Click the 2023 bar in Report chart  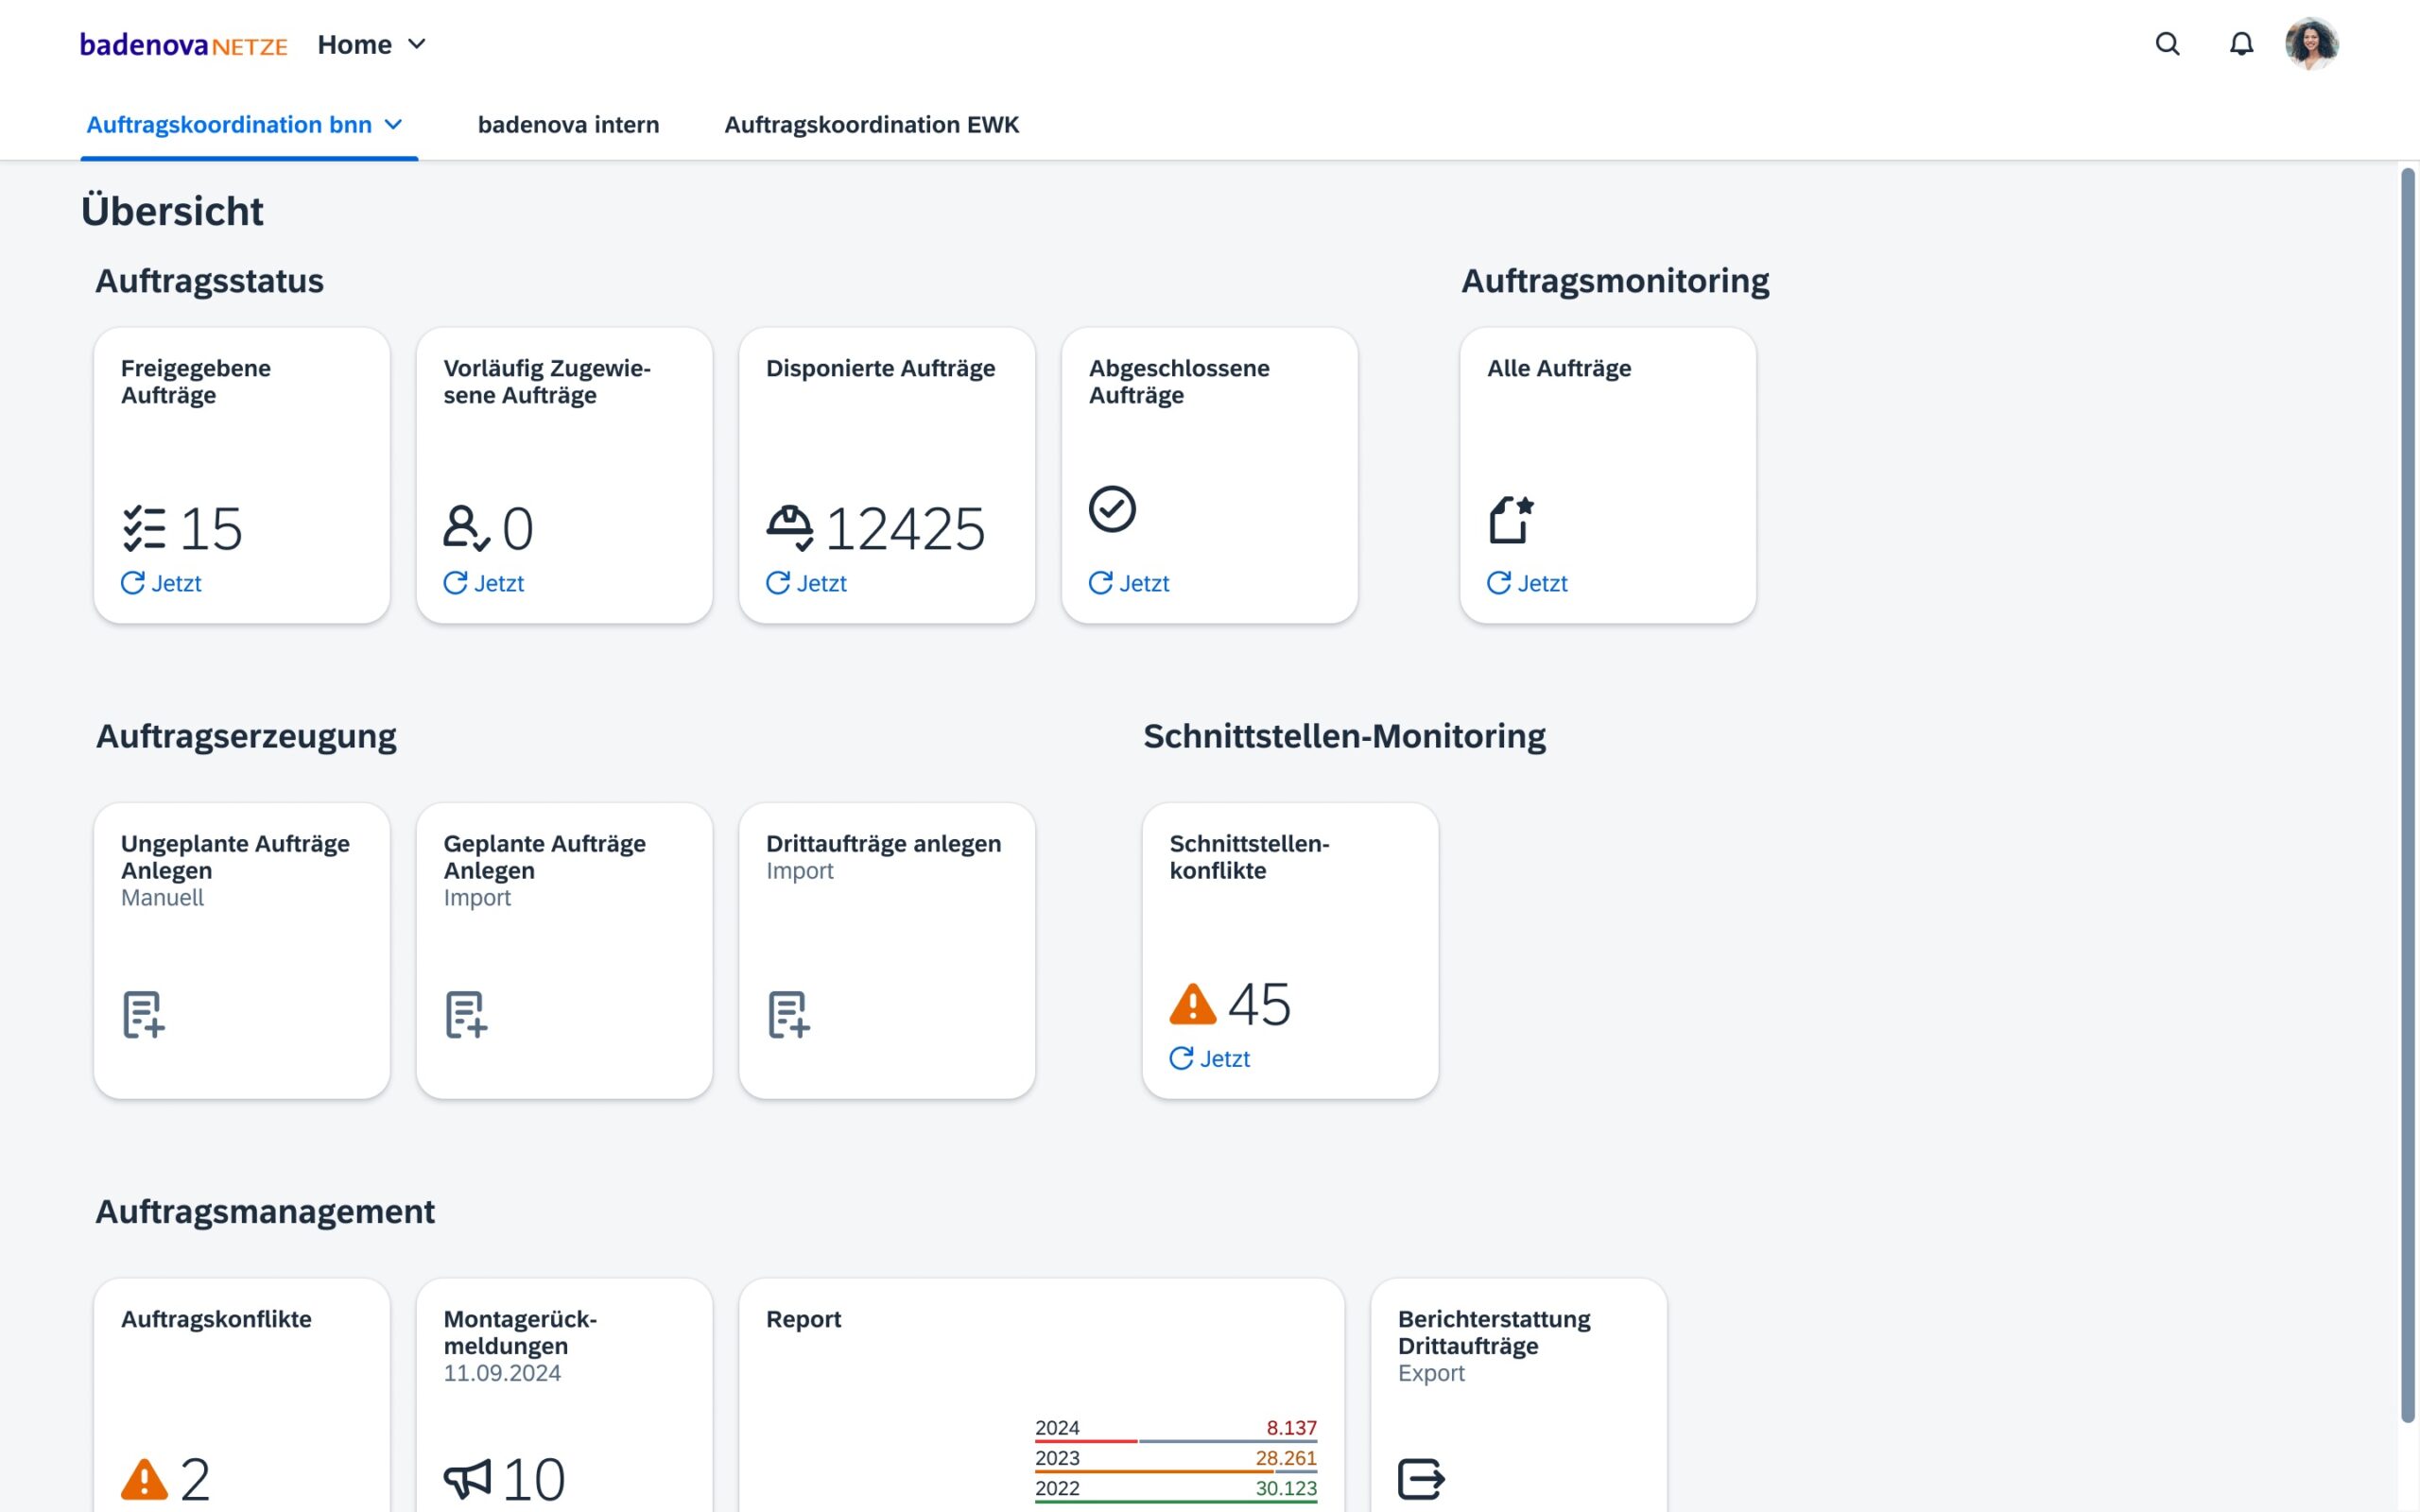coord(1176,1471)
